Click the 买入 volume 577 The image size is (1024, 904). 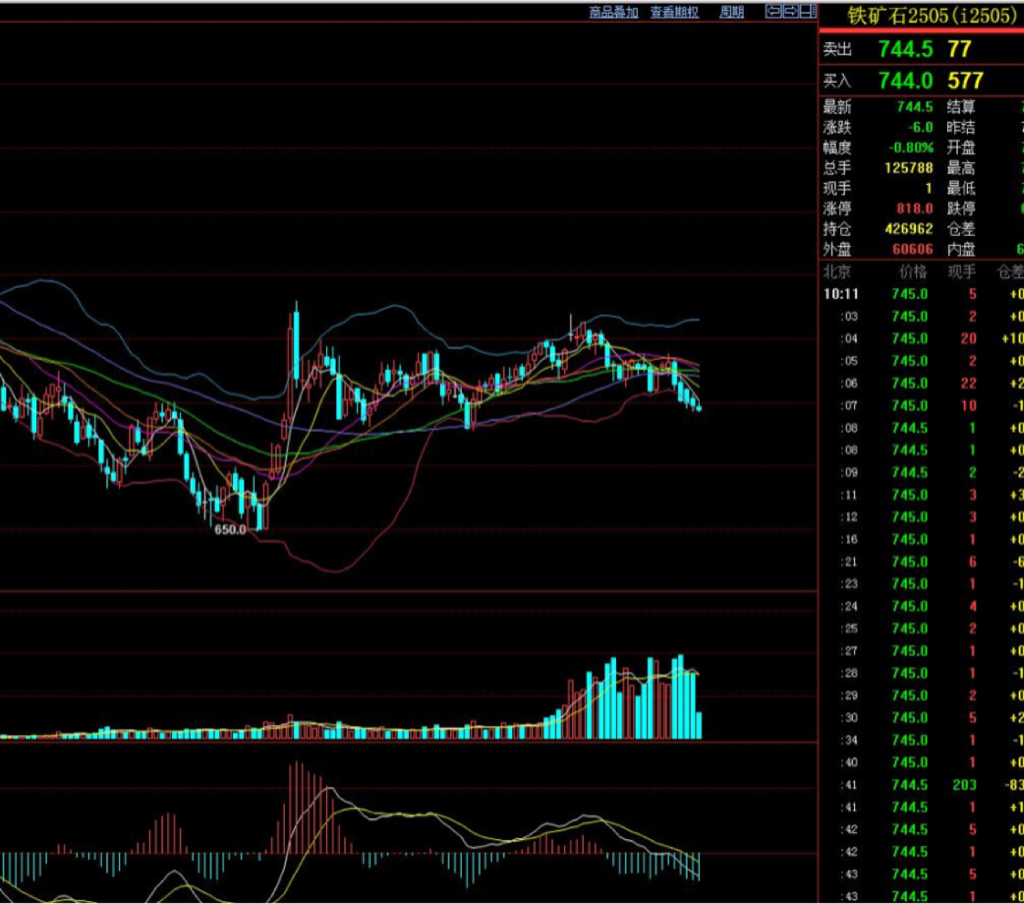pyautogui.click(x=965, y=81)
